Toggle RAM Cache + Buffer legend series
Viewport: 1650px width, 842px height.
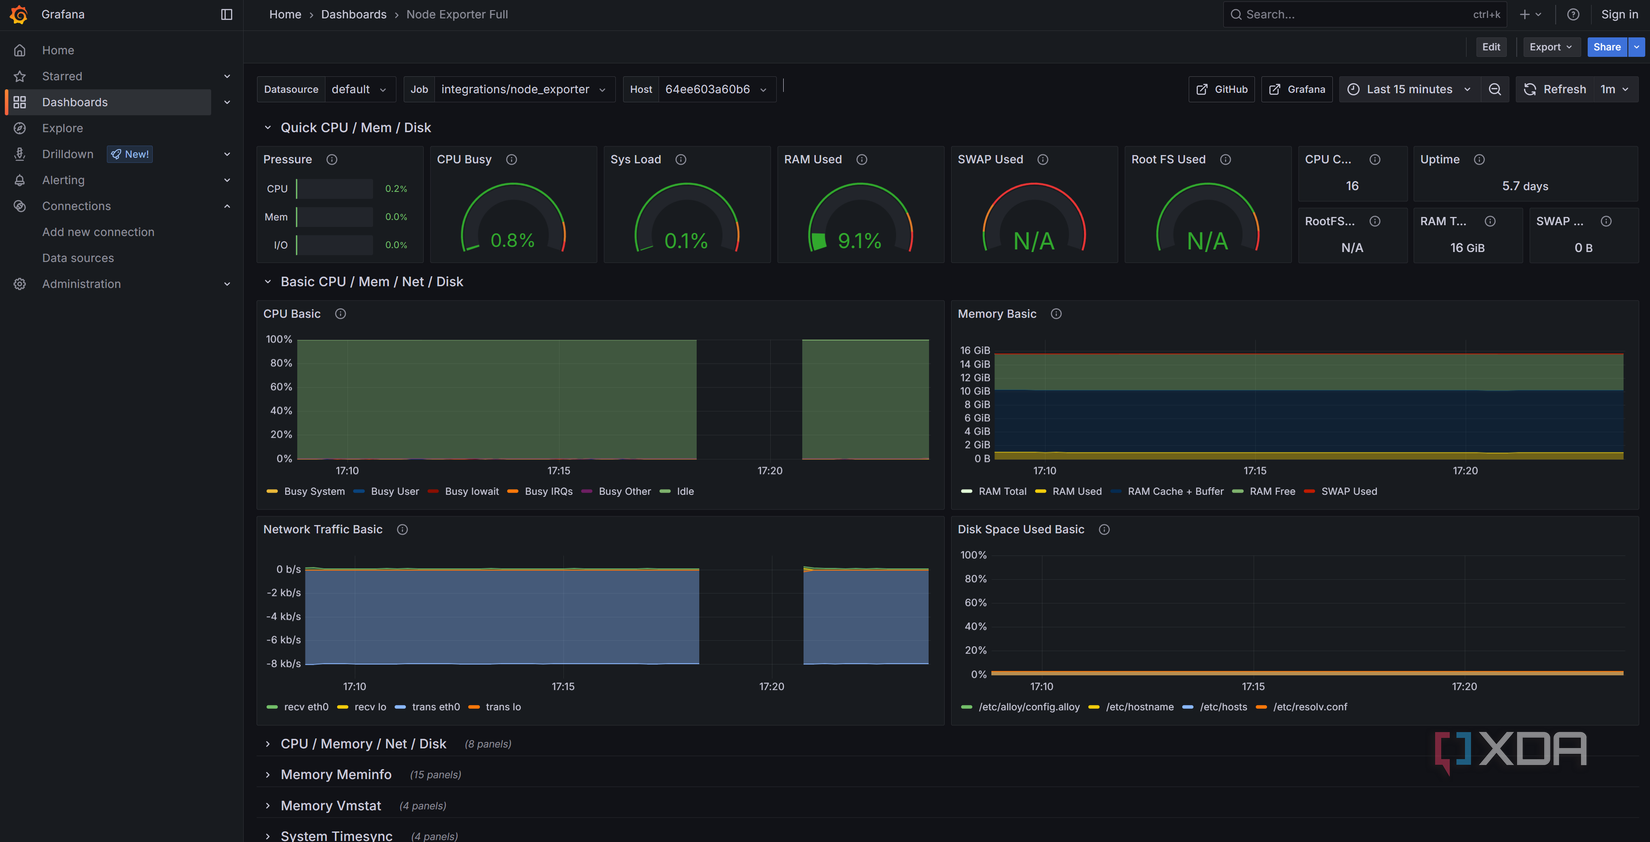[x=1175, y=491]
